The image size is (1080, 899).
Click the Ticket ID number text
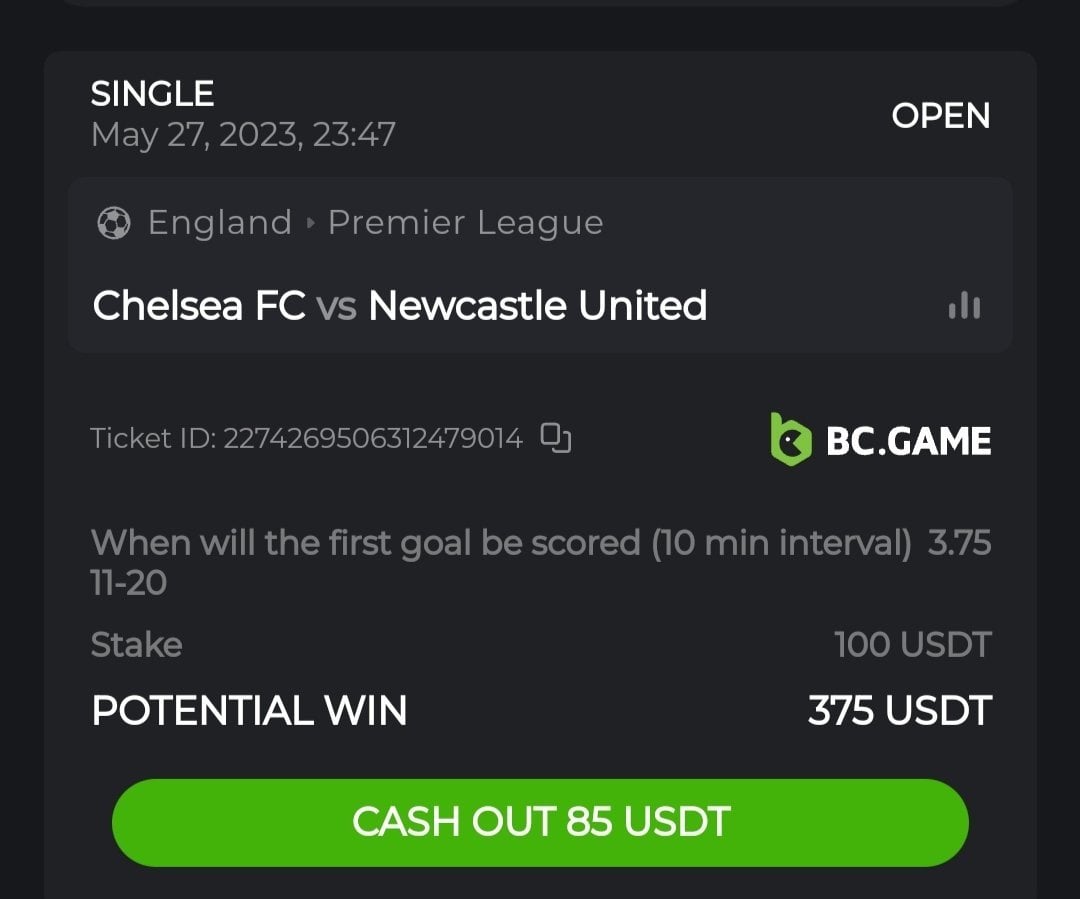click(x=372, y=438)
